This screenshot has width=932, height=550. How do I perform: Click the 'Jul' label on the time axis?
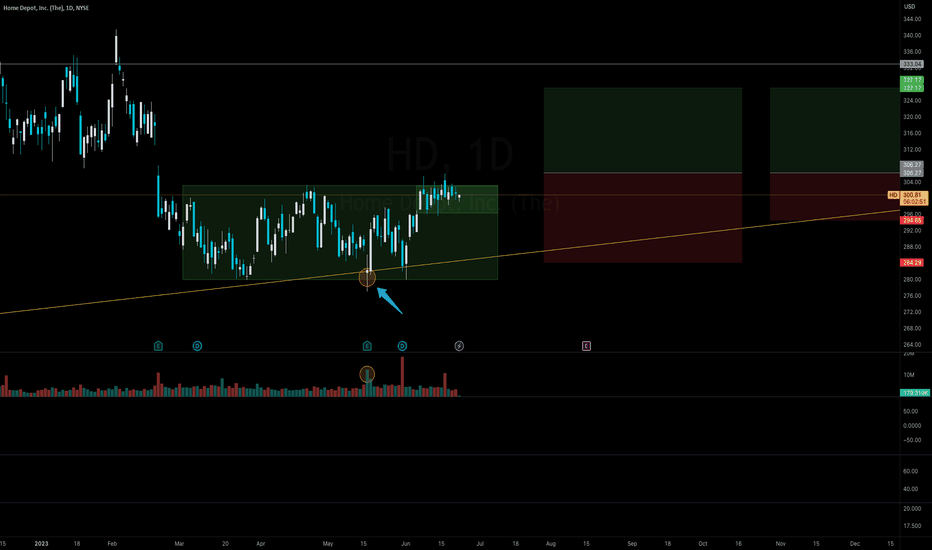(x=480, y=543)
